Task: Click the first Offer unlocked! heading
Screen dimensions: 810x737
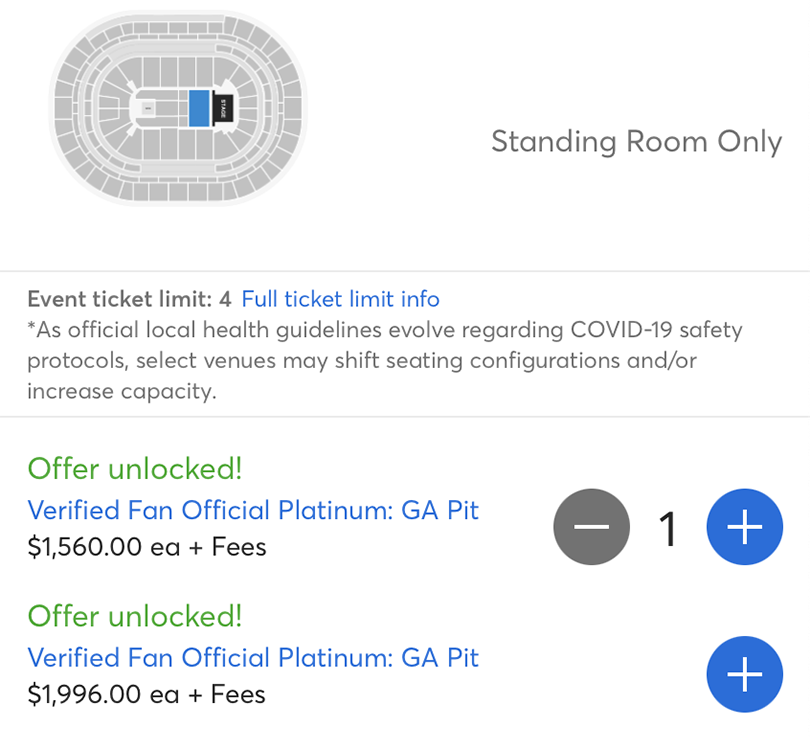Action: (135, 469)
